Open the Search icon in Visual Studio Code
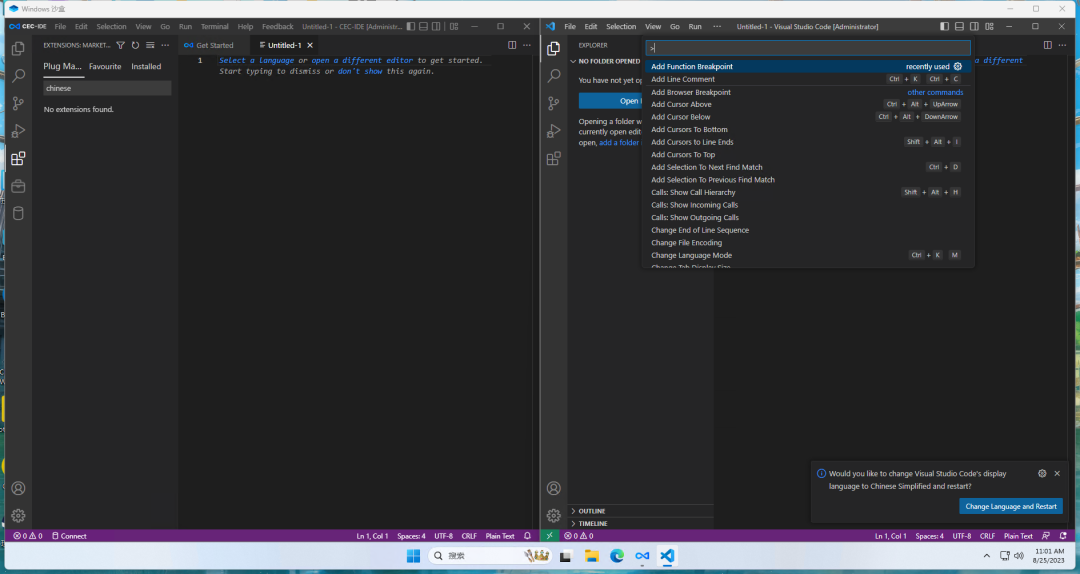 pos(554,76)
